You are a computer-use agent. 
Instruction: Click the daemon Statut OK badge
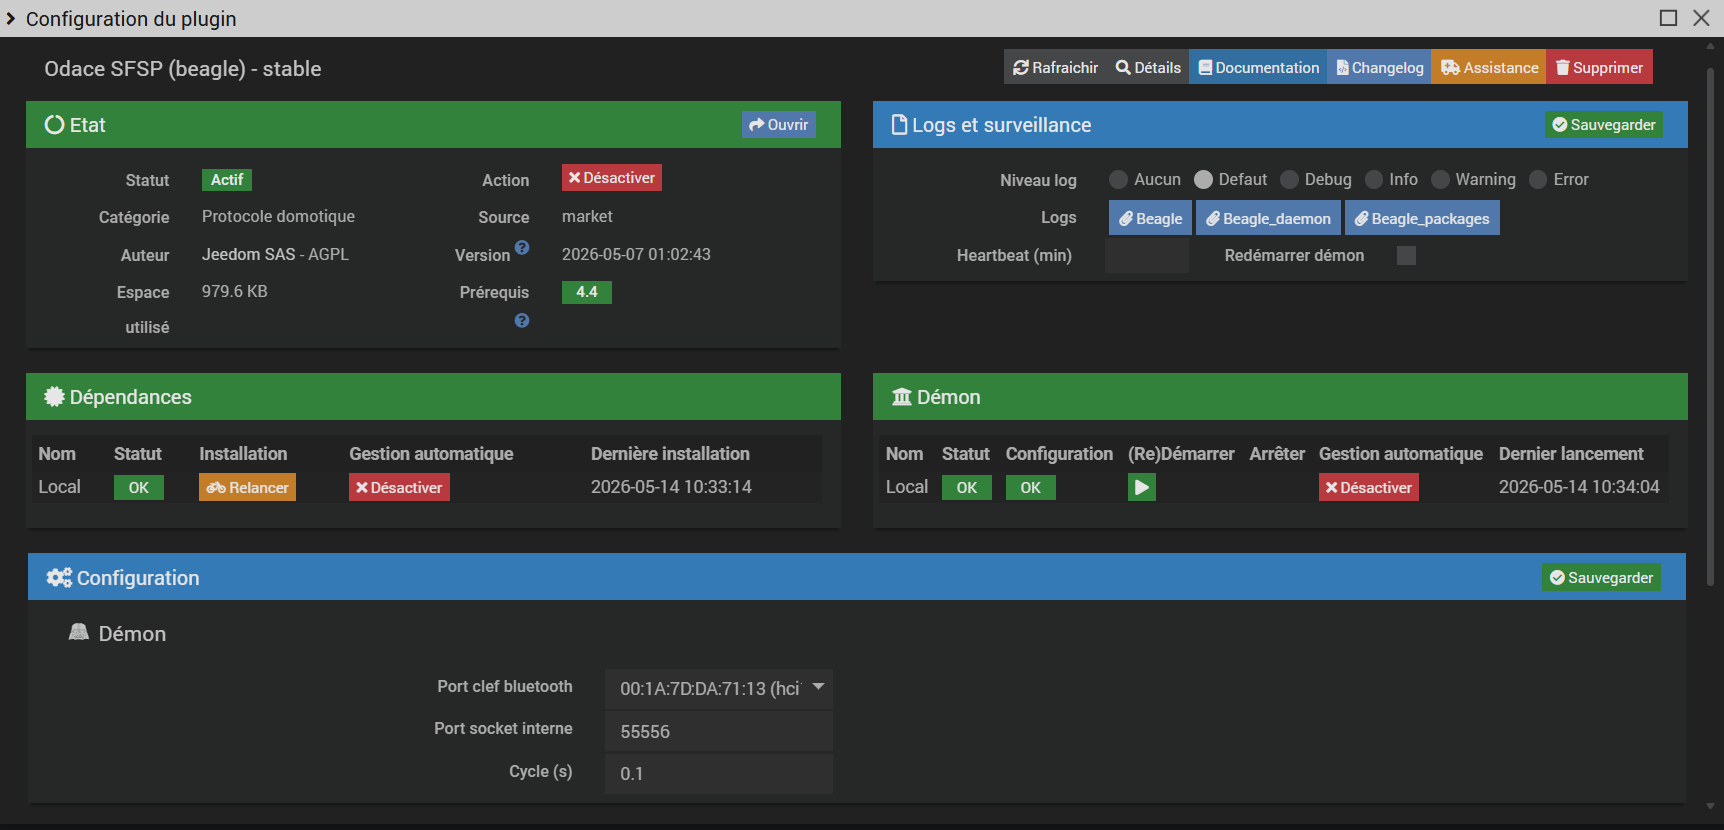click(967, 487)
